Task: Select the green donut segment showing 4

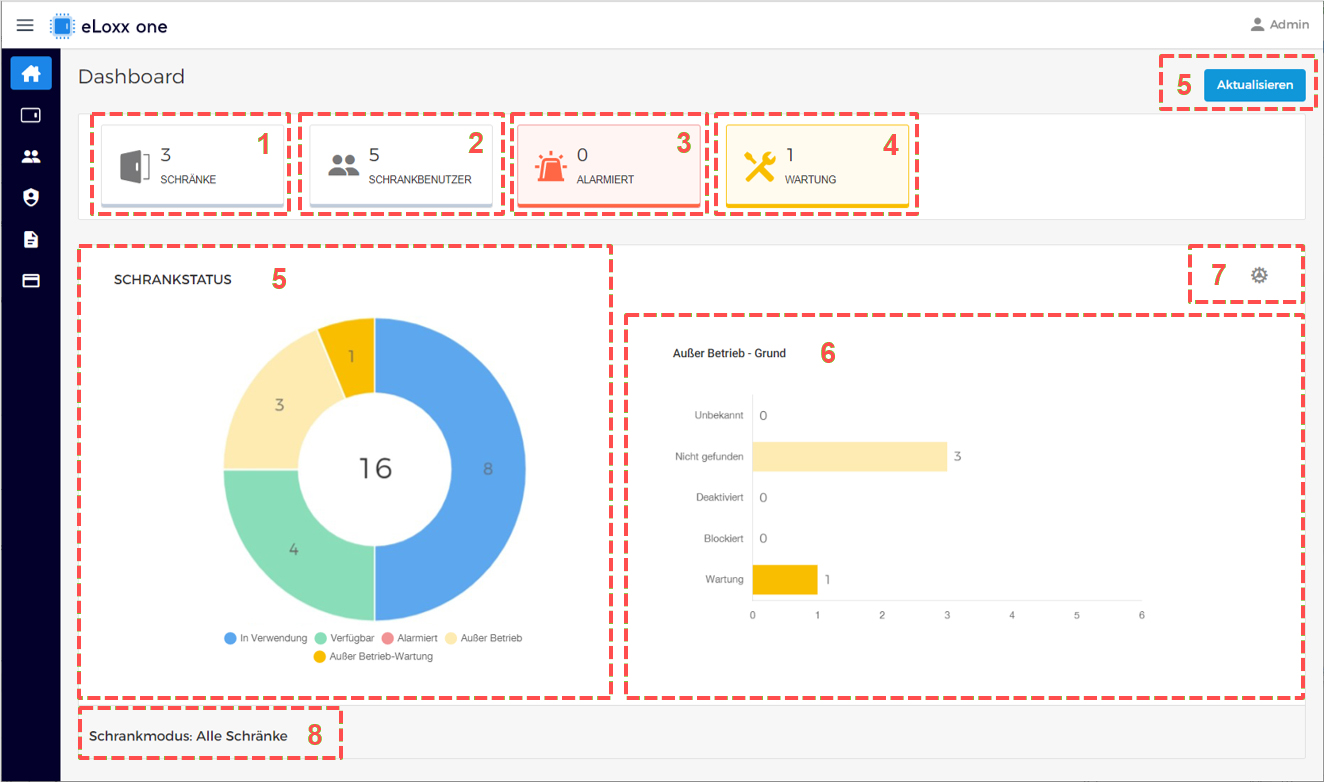Action: pos(293,549)
